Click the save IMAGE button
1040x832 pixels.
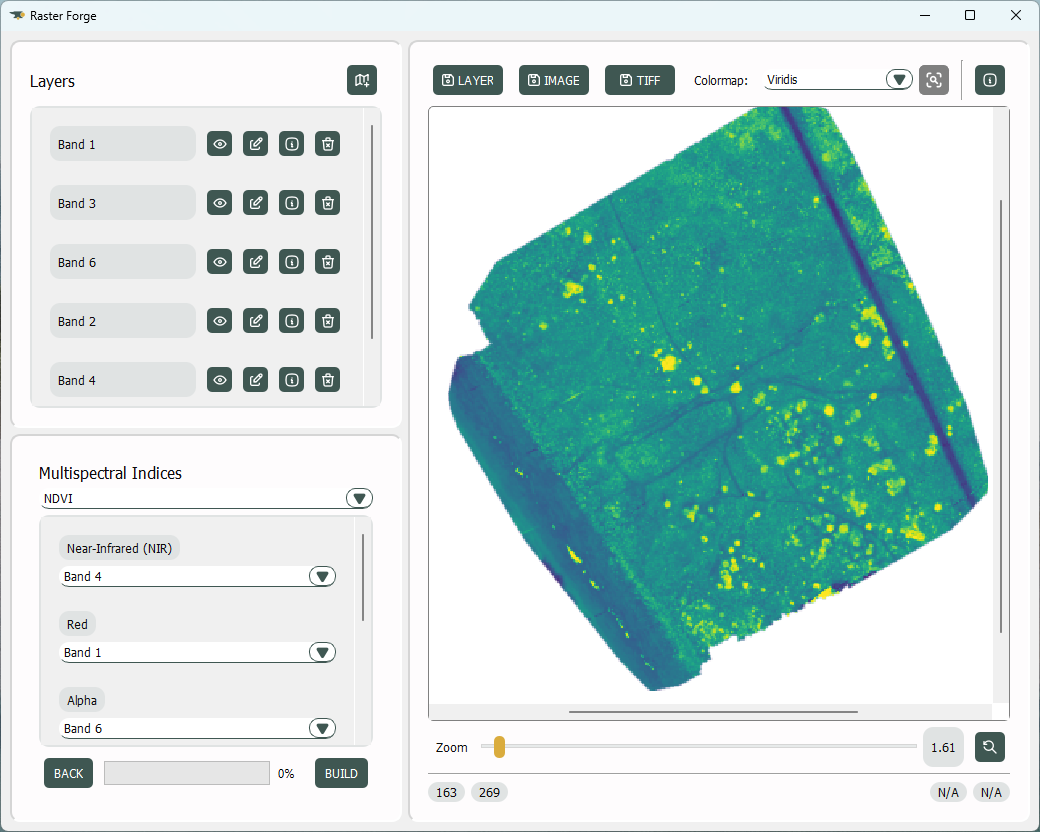[x=554, y=80]
